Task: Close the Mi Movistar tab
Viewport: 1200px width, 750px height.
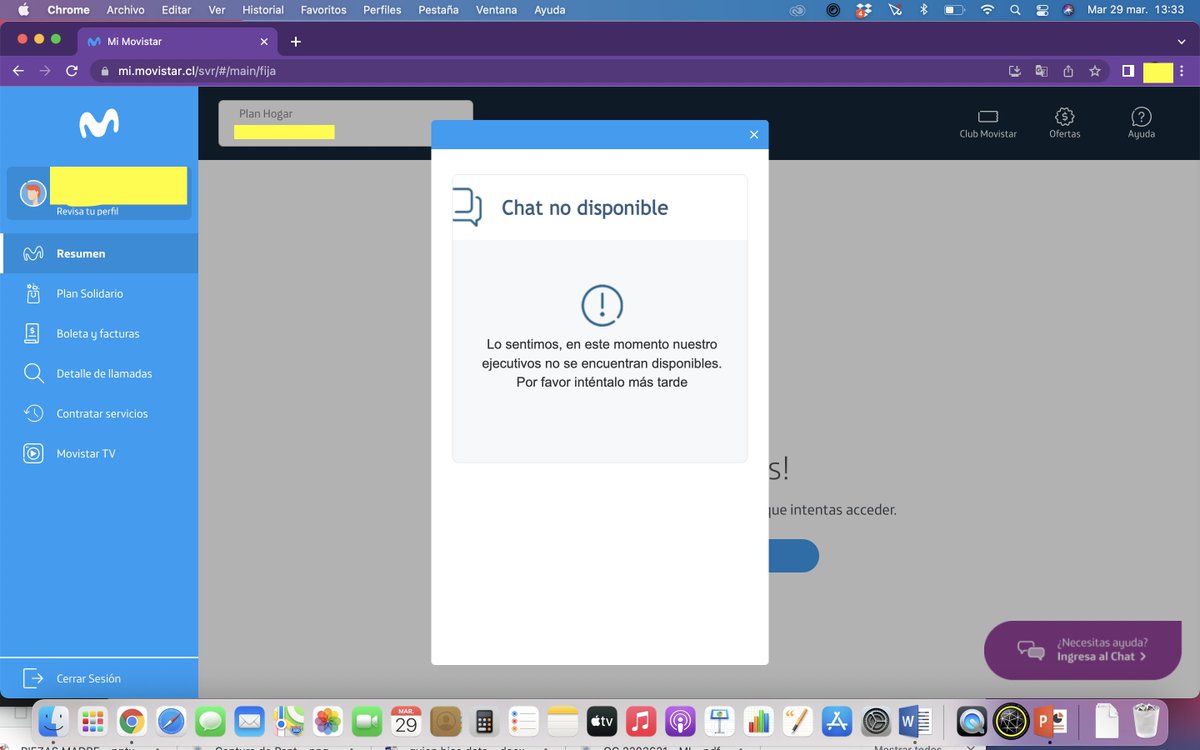Action: pos(265,42)
